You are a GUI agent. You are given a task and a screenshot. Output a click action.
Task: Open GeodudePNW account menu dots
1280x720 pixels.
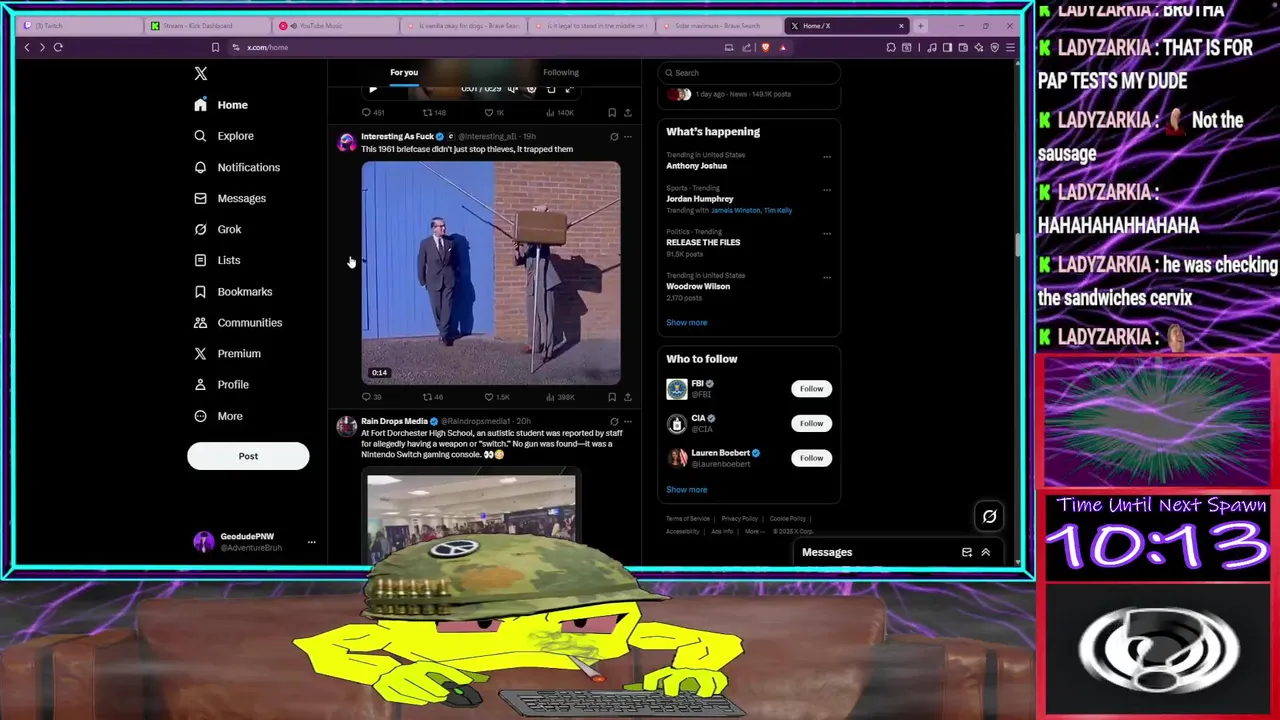(311, 542)
